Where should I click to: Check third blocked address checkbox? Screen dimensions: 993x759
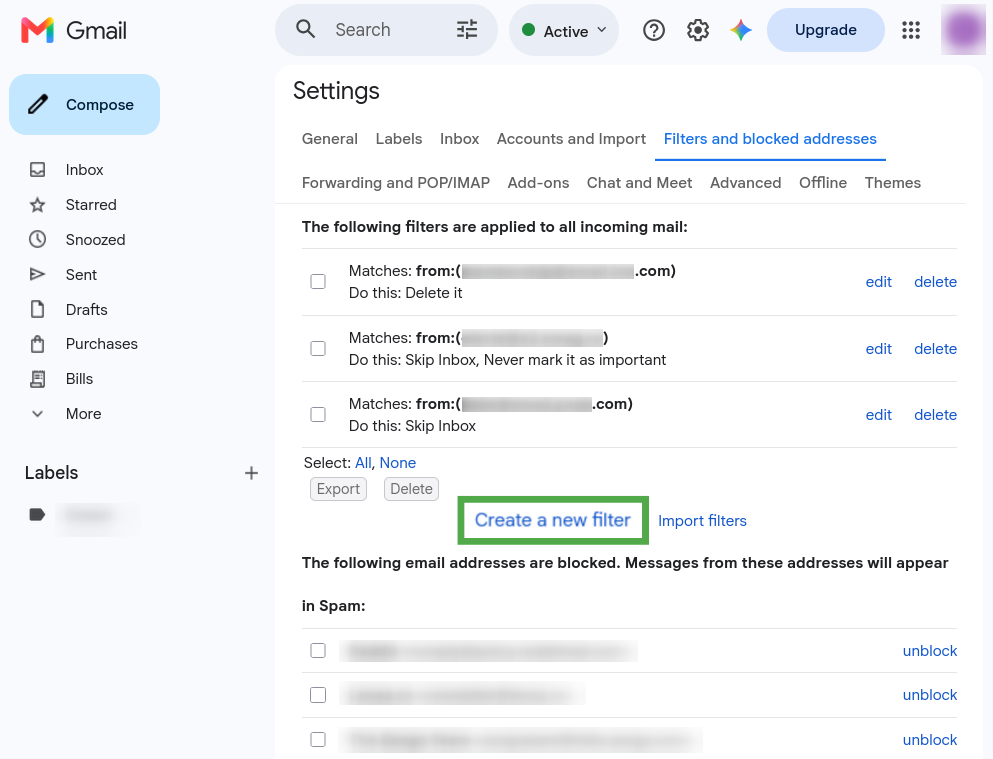tap(318, 739)
